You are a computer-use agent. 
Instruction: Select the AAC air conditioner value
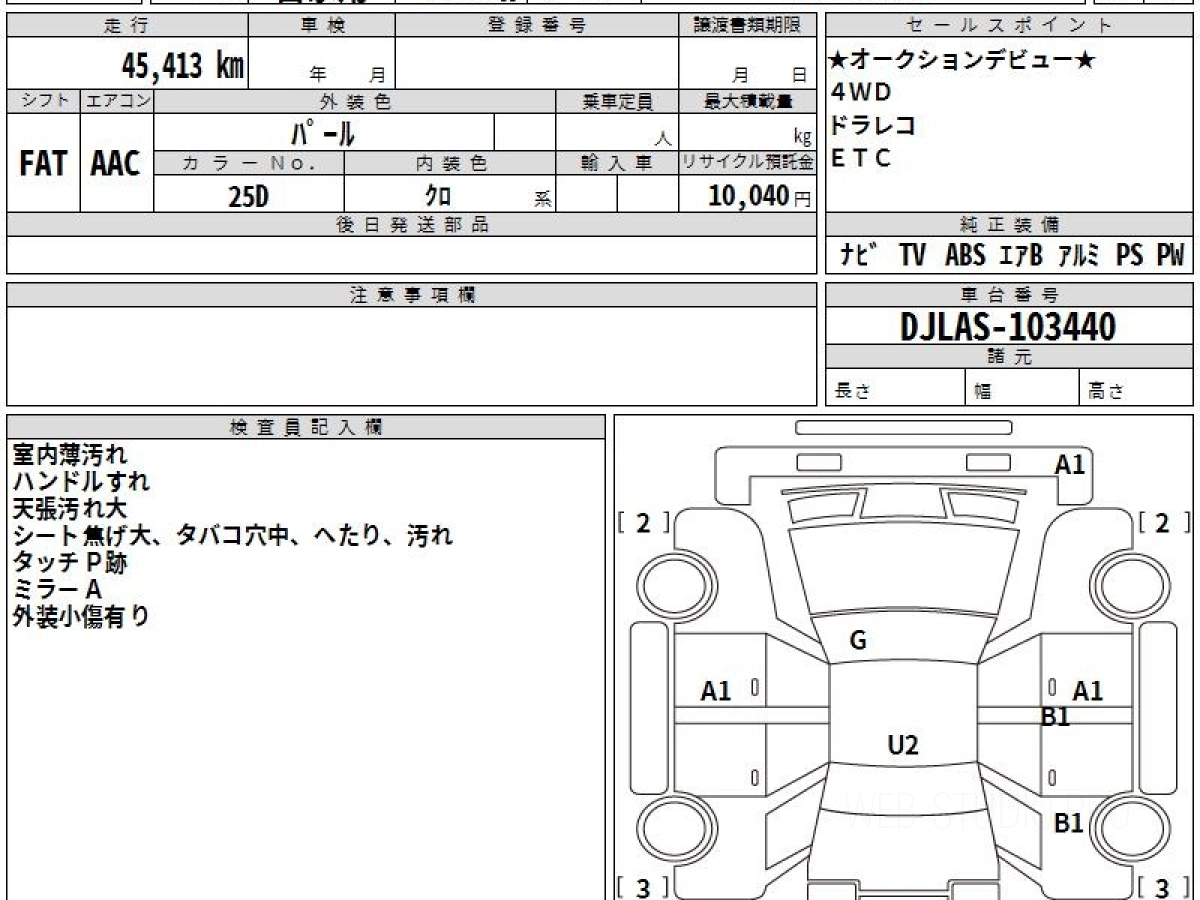(116, 164)
